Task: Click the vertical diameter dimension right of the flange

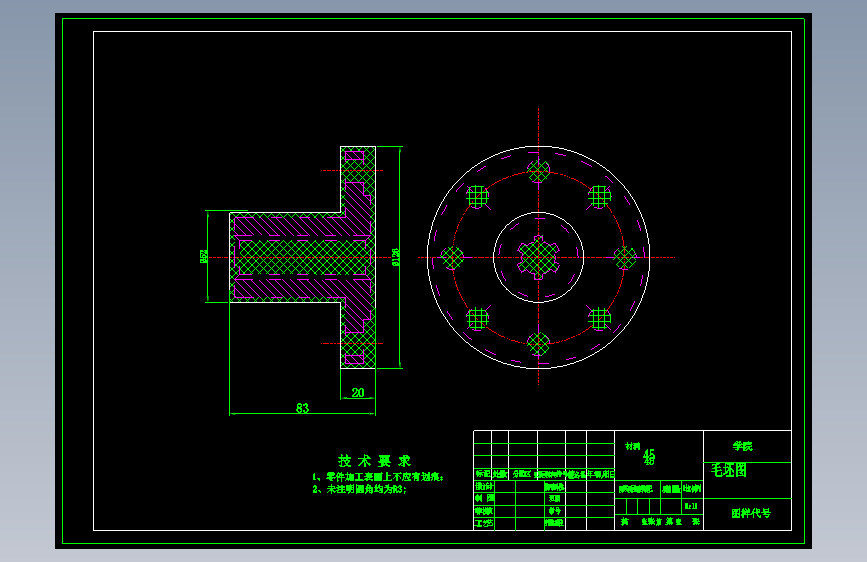Action: [x=395, y=257]
